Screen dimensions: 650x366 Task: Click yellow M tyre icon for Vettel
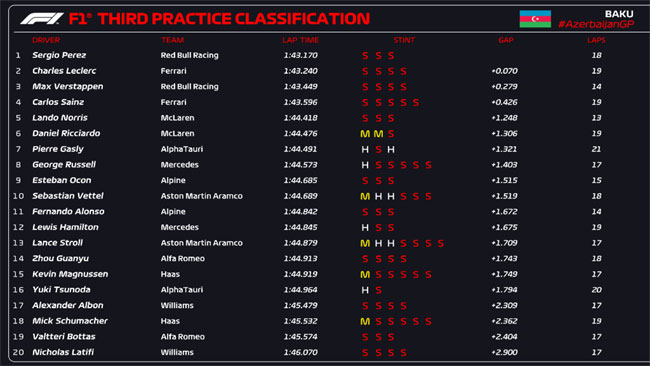(x=365, y=196)
